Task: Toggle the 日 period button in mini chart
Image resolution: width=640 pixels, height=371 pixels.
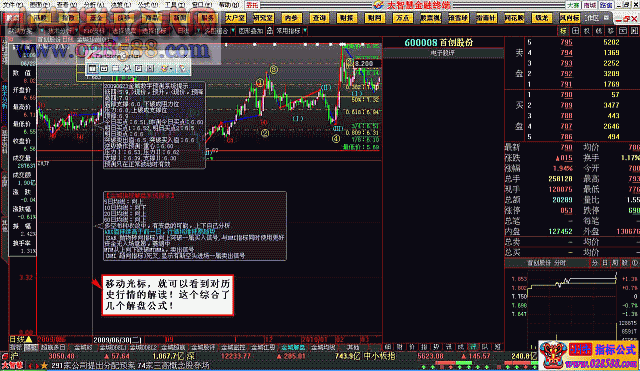Action: pyautogui.click(x=605, y=263)
